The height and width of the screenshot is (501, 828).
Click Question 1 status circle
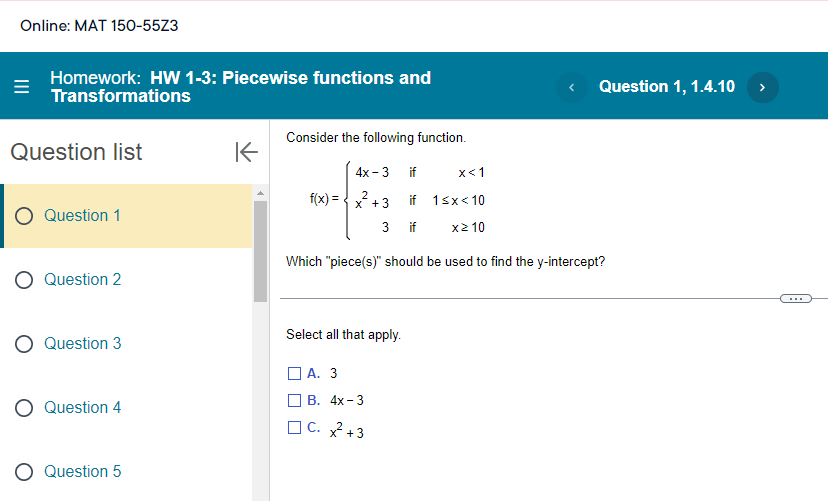click(24, 216)
